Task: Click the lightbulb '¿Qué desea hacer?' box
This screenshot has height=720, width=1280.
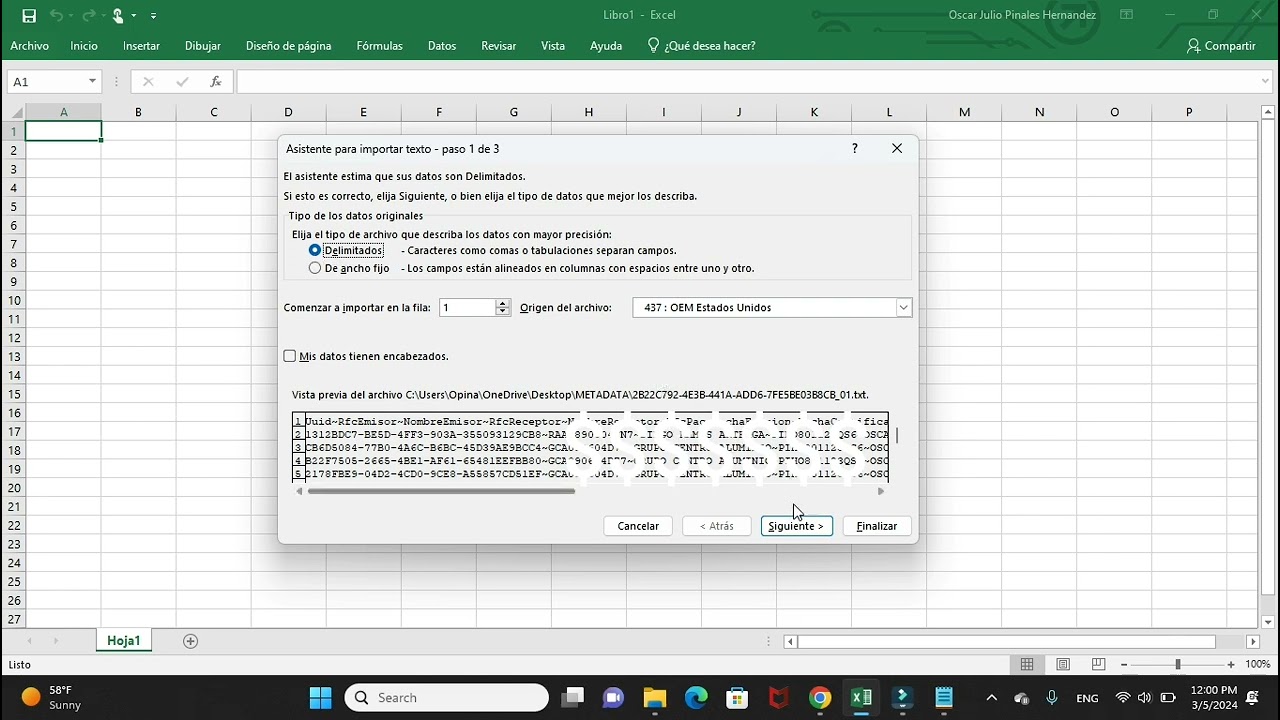Action: tap(701, 46)
